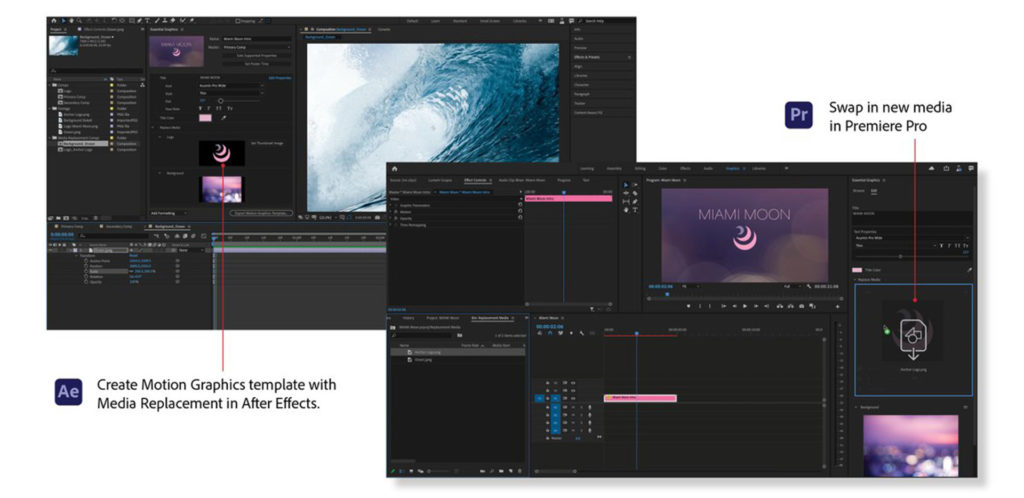Collapse the Logo group in After Effects
1024x498 pixels.
[160, 137]
